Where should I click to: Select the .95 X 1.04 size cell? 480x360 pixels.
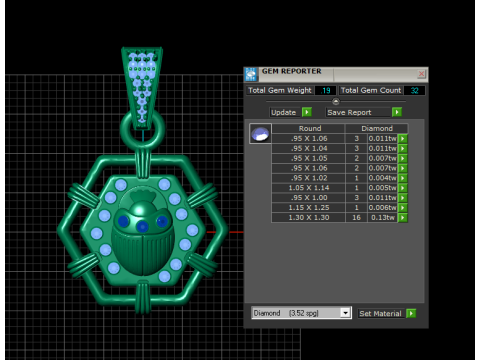[x=309, y=148]
